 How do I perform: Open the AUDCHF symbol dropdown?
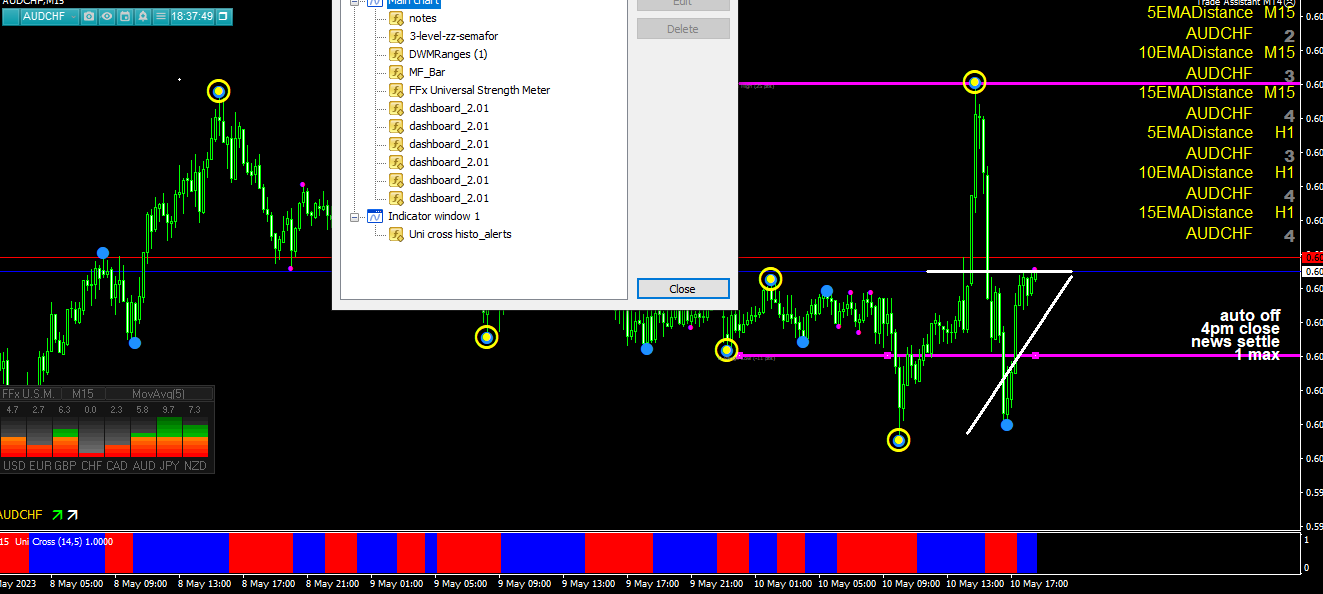coord(48,16)
